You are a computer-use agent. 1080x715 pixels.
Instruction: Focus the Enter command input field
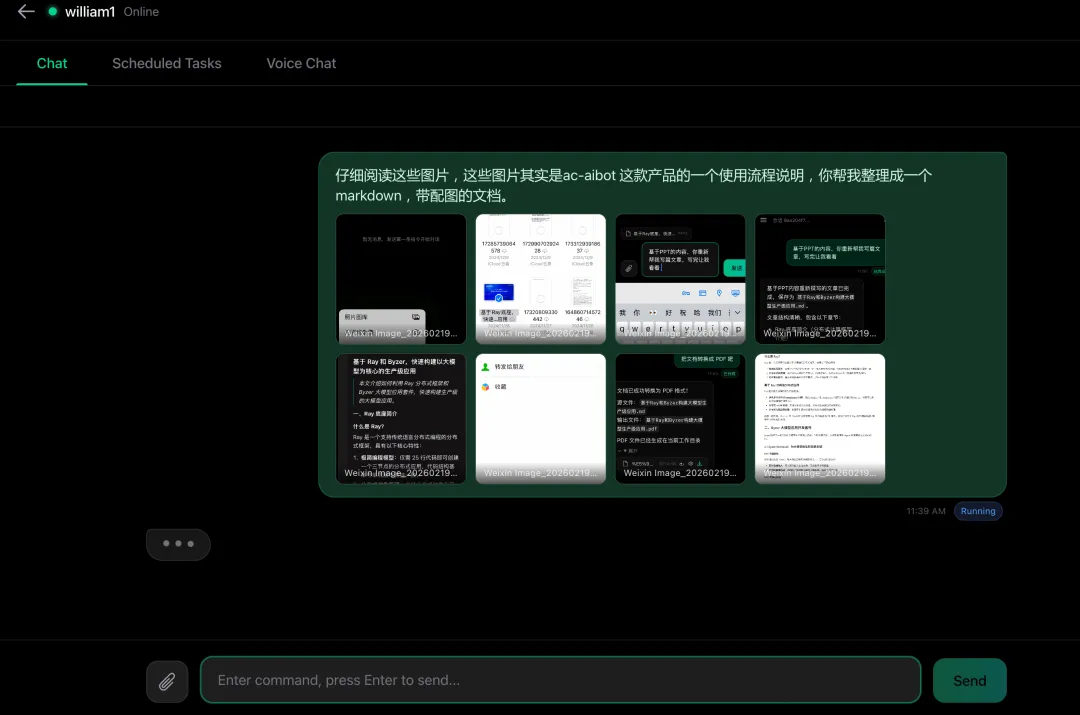560,680
